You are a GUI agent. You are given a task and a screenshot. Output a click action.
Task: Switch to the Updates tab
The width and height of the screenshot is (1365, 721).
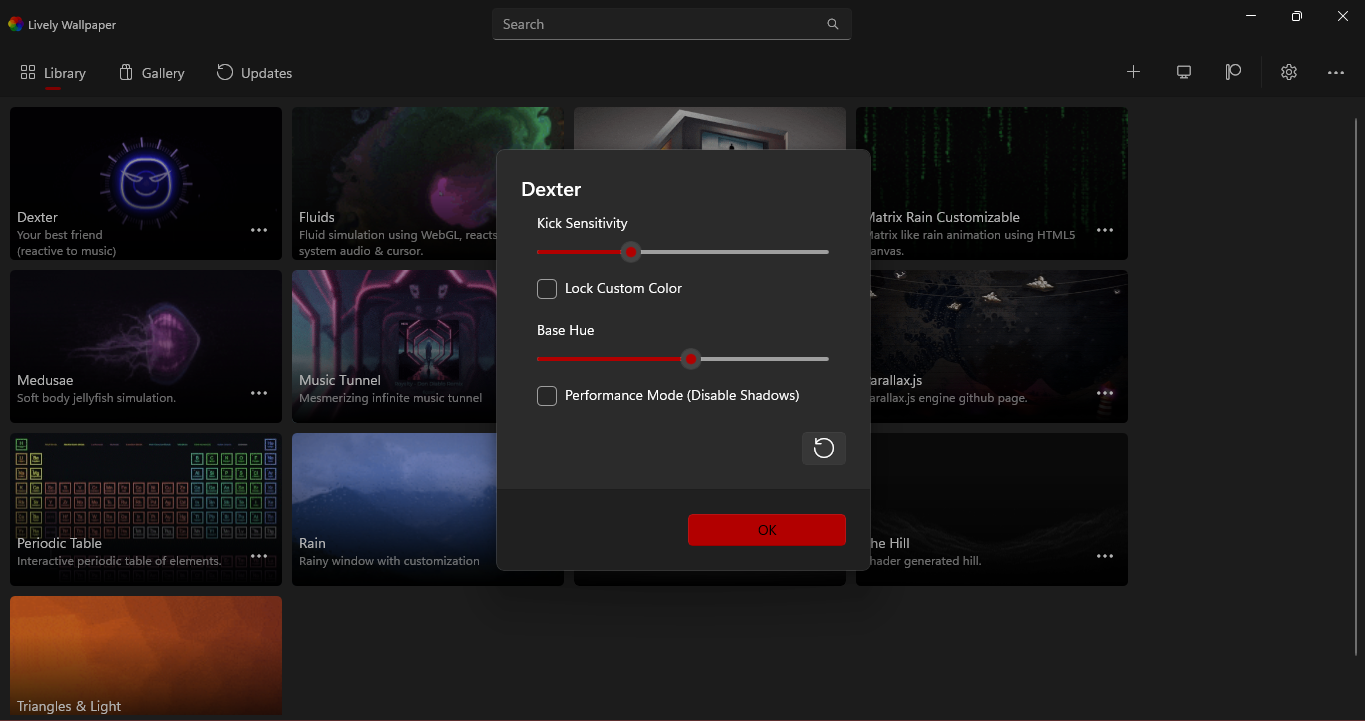click(254, 73)
